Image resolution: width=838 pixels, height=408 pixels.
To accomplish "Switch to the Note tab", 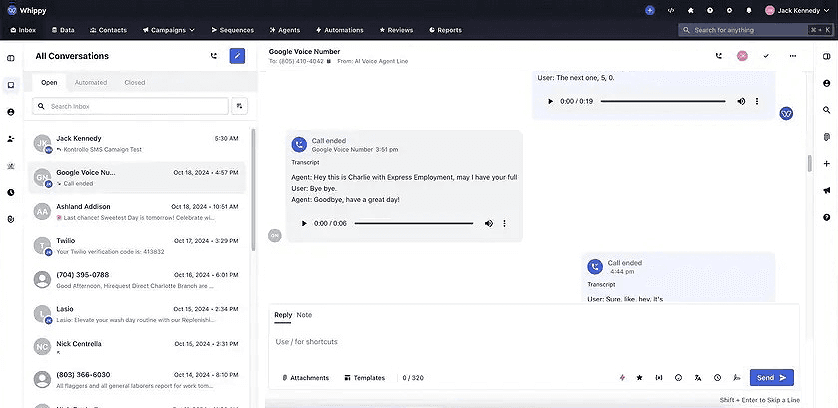I will [304, 315].
